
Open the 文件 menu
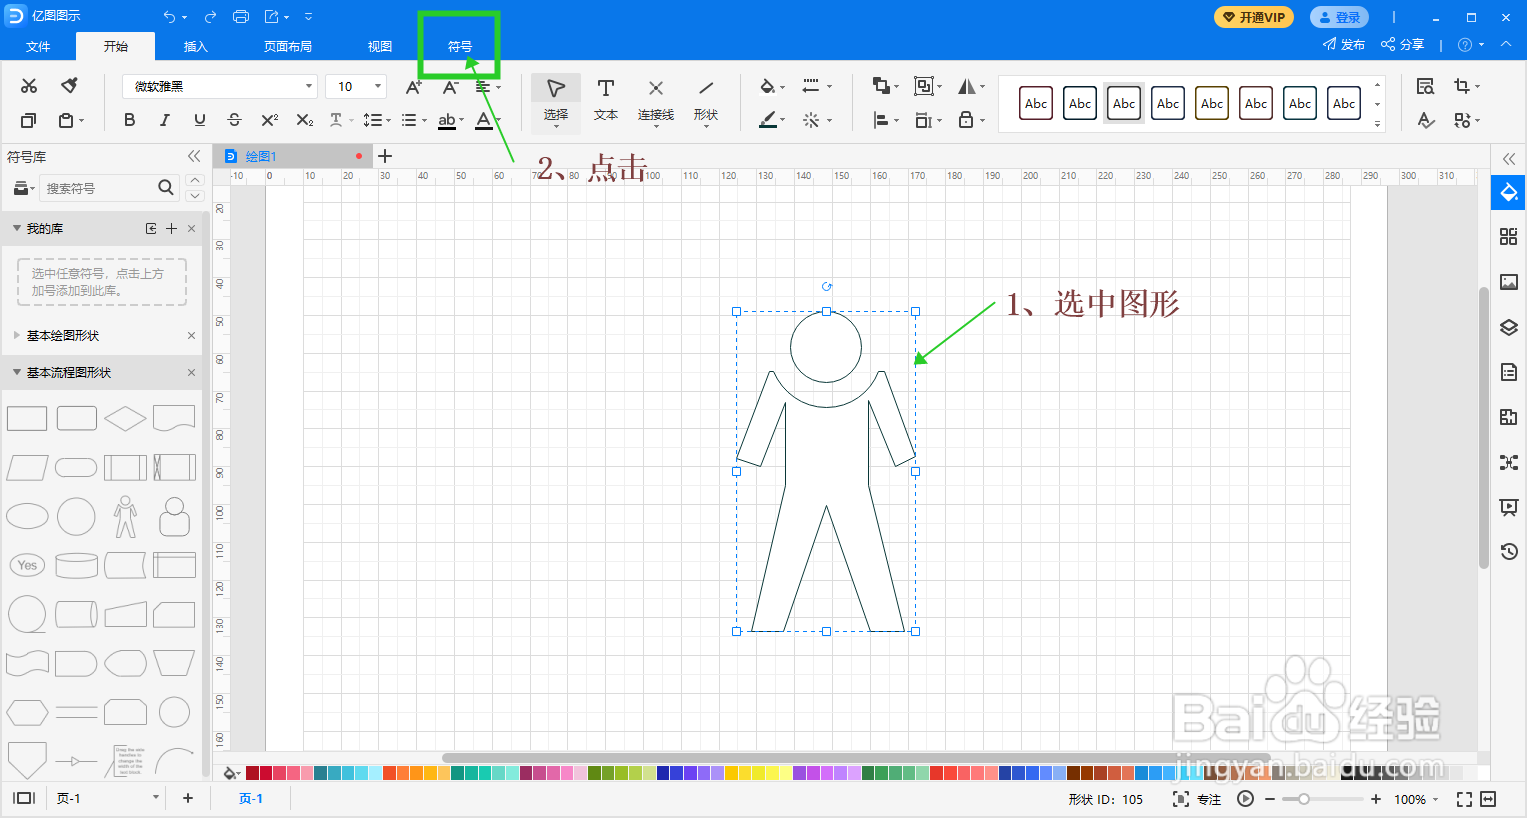point(38,46)
